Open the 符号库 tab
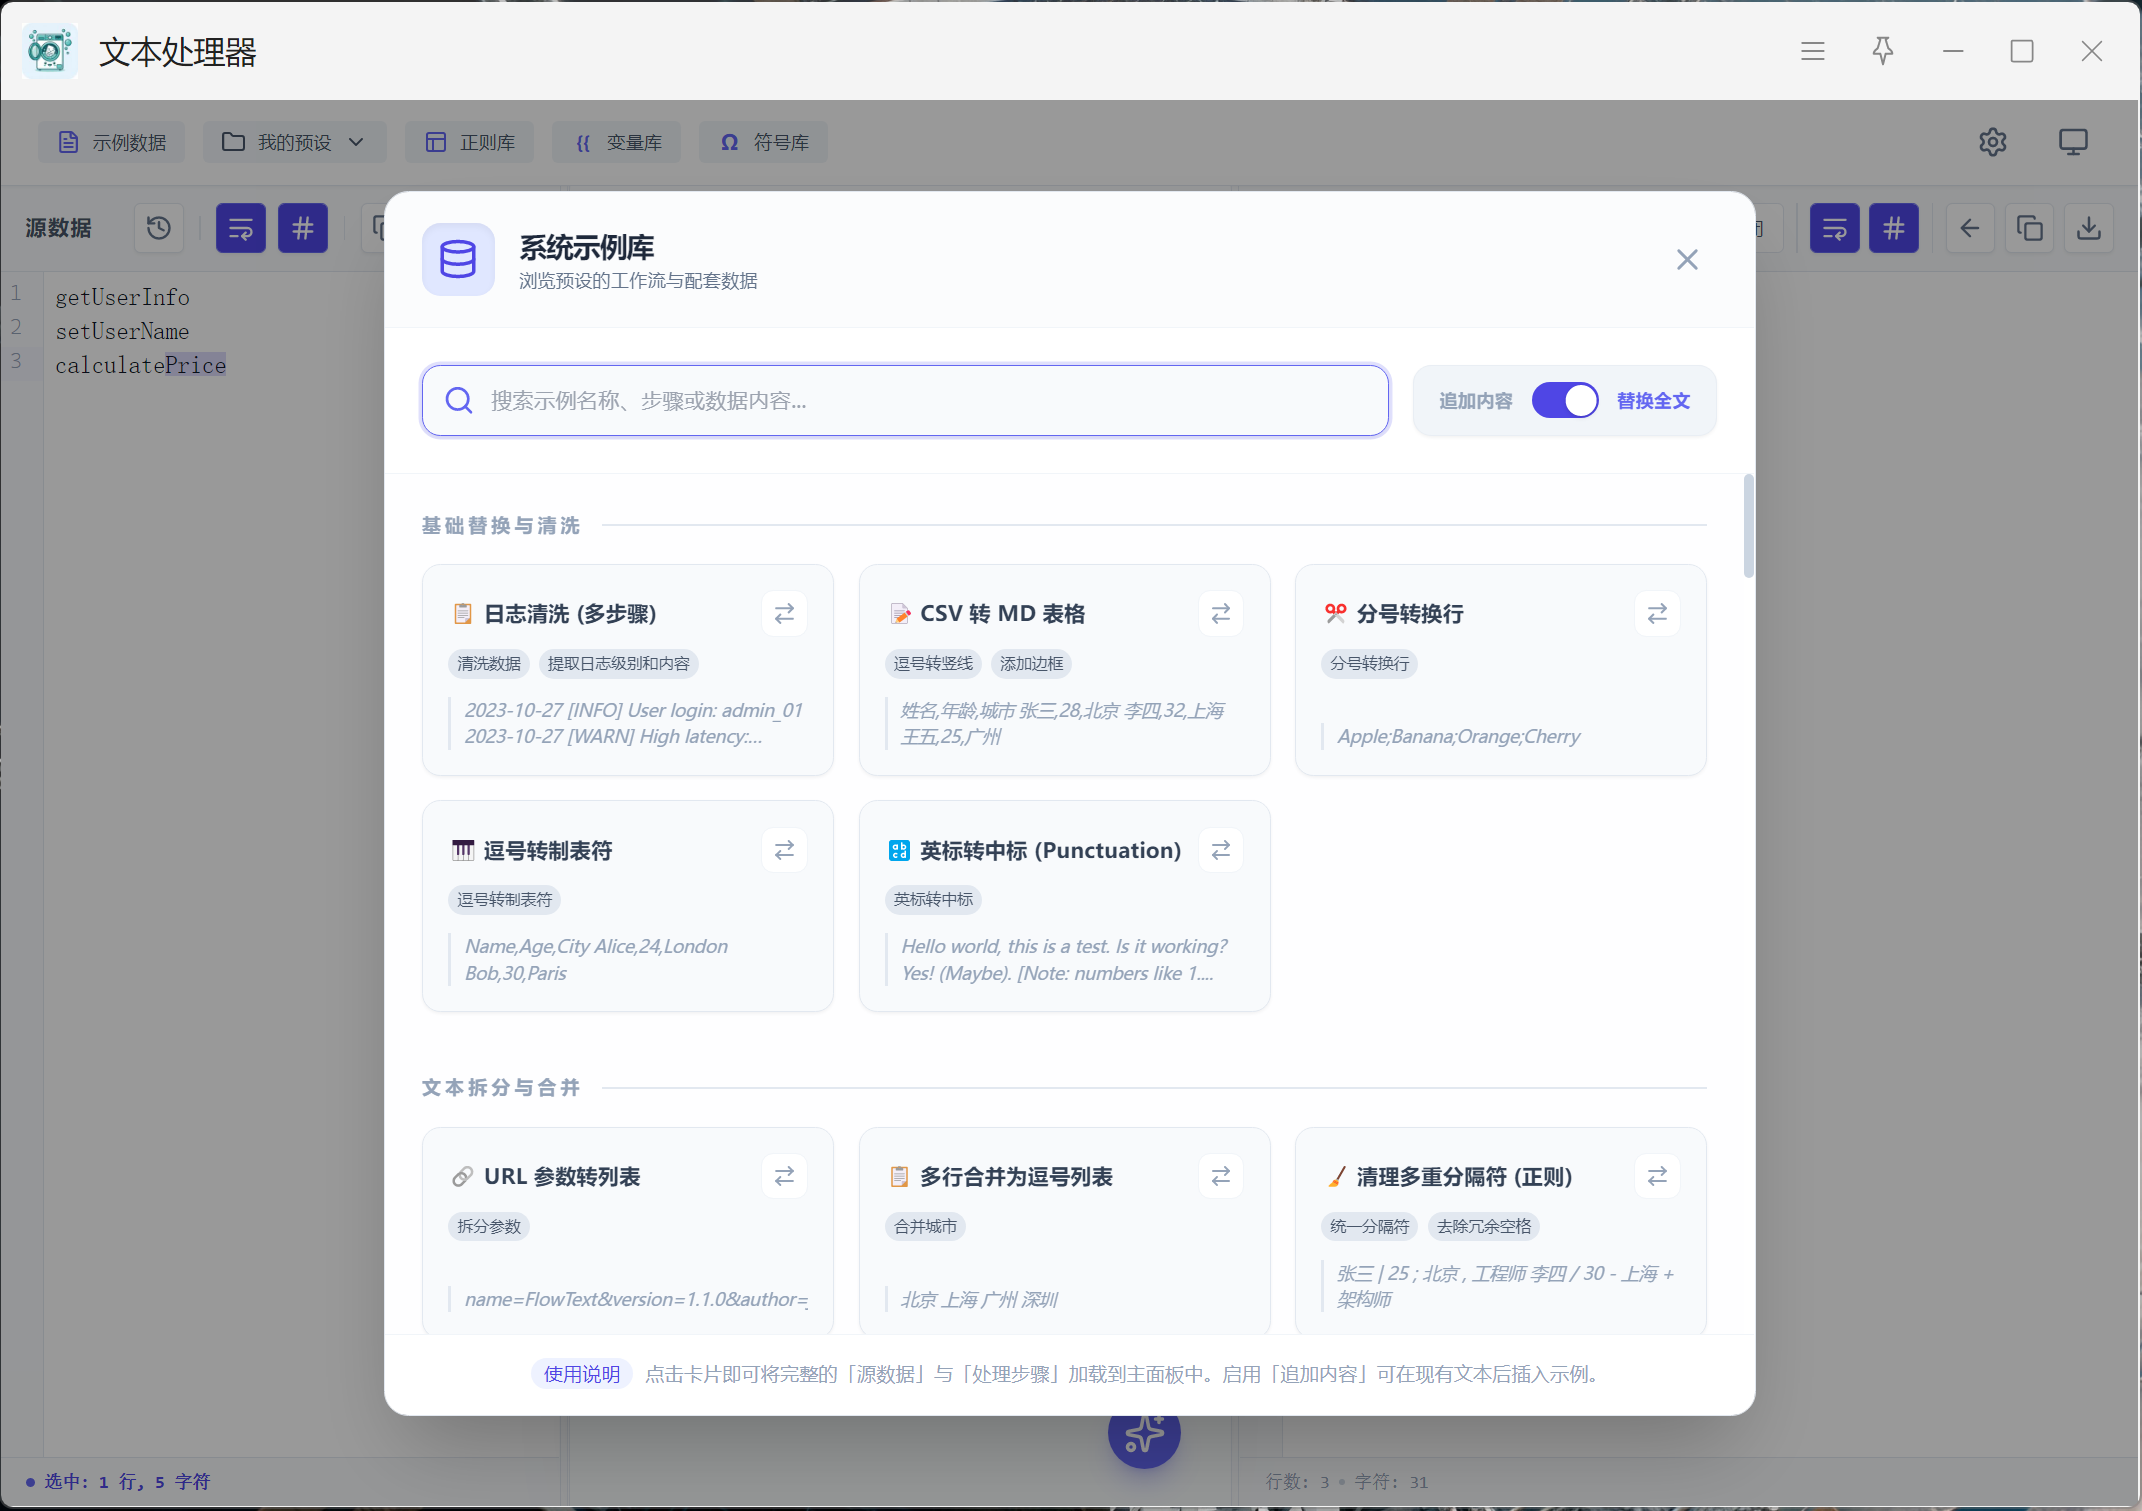Image resolution: width=2142 pixels, height=1511 pixels. coord(764,142)
